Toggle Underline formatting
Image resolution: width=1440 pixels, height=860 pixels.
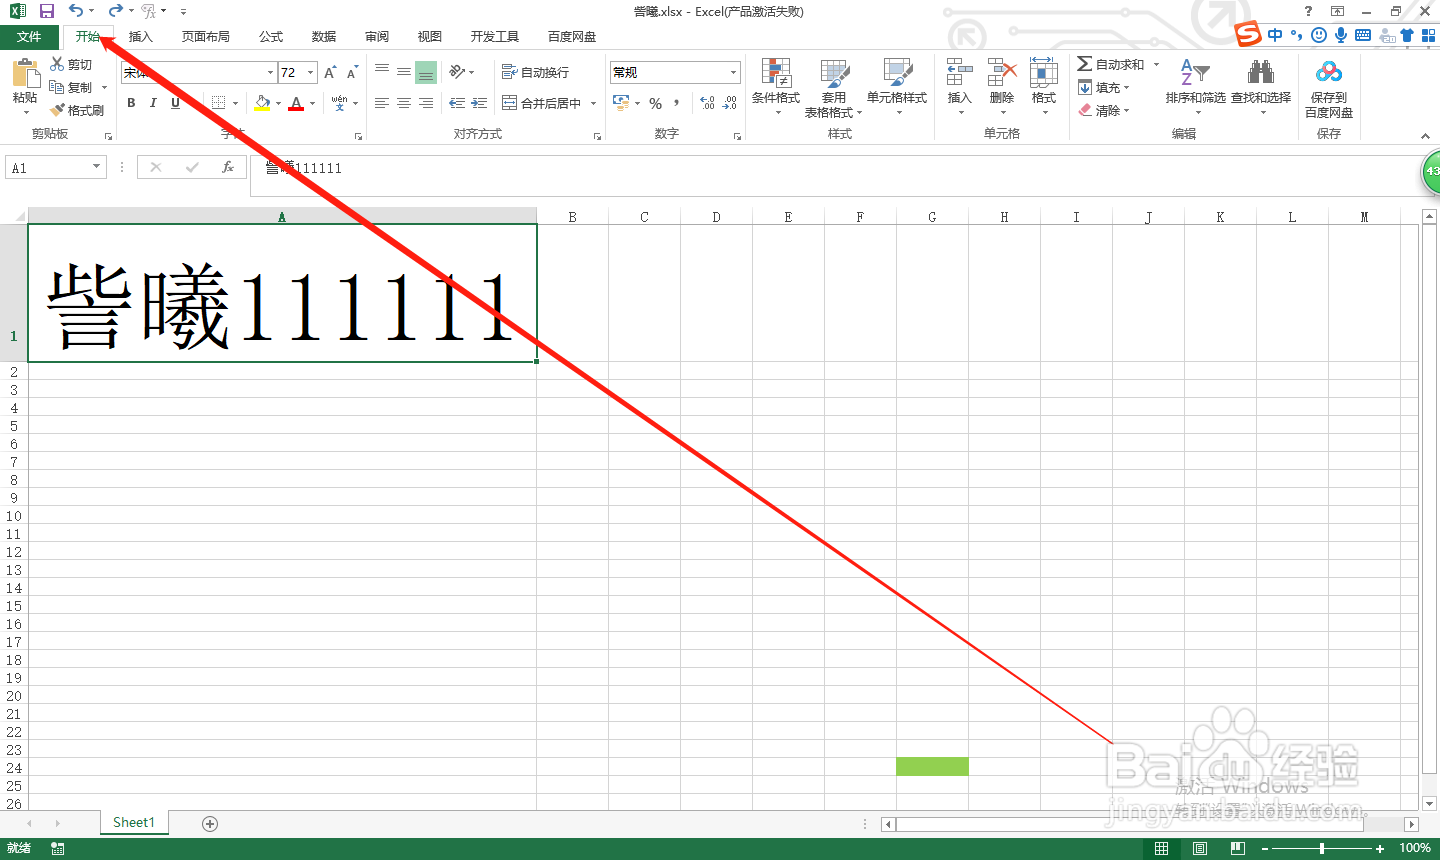tap(175, 103)
